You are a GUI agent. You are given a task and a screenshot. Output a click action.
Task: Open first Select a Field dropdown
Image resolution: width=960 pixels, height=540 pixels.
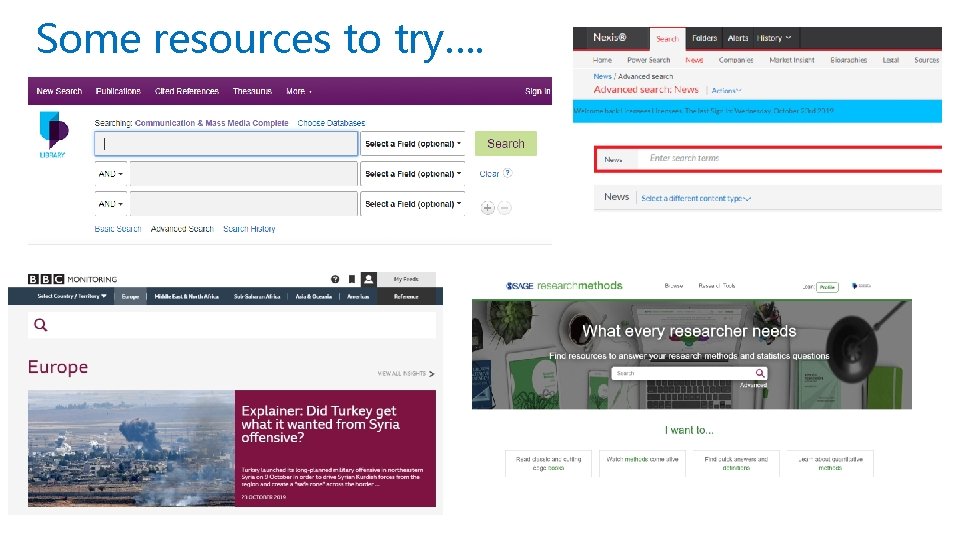point(413,144)
